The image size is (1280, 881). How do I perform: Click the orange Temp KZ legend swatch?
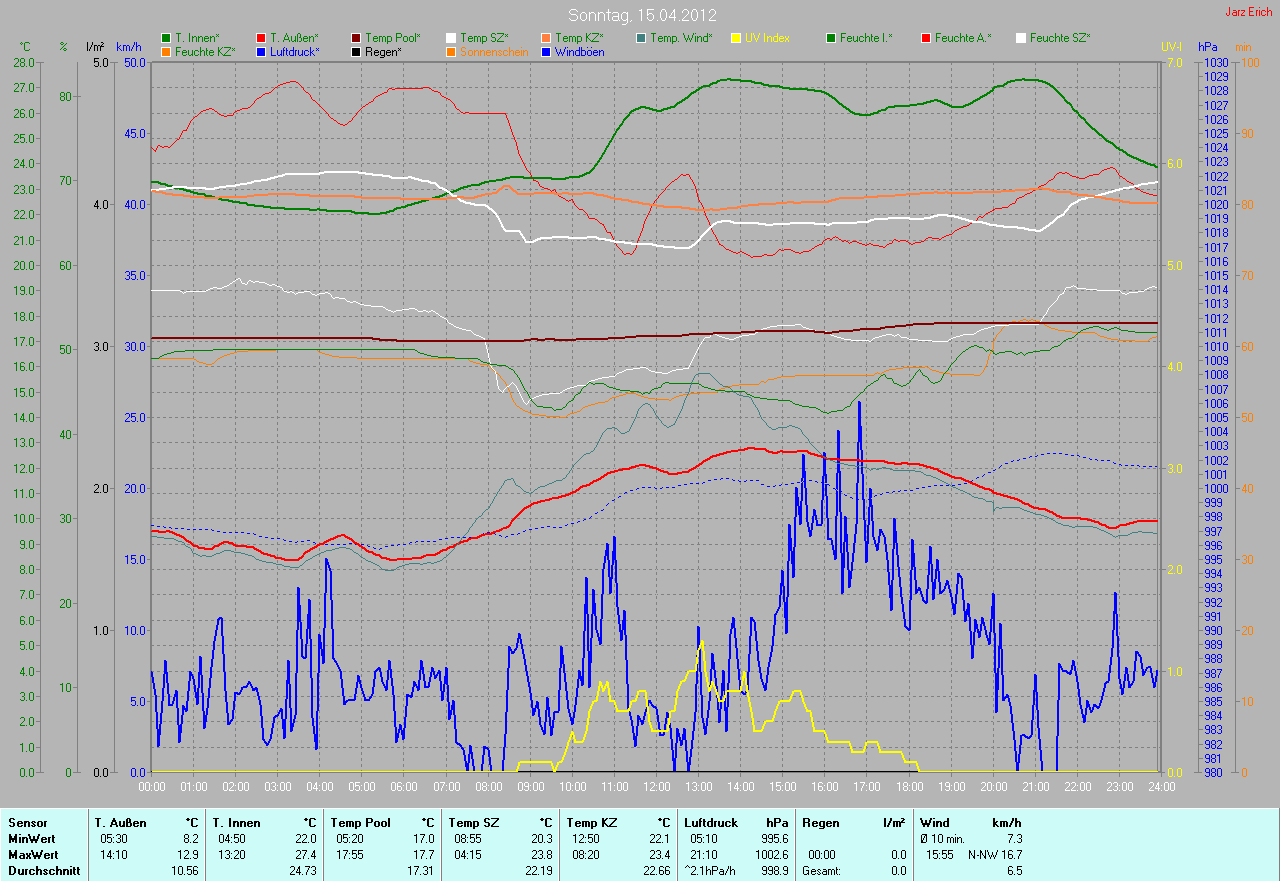[x=546, y=38]
